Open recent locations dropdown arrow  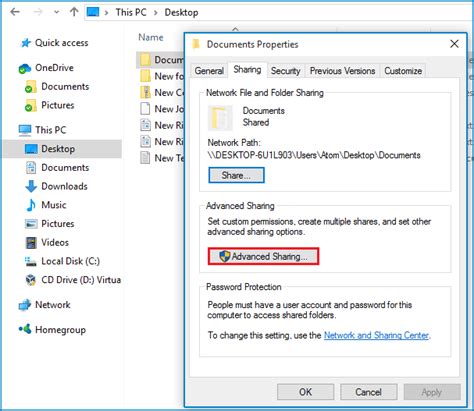(x=57, y=12)
